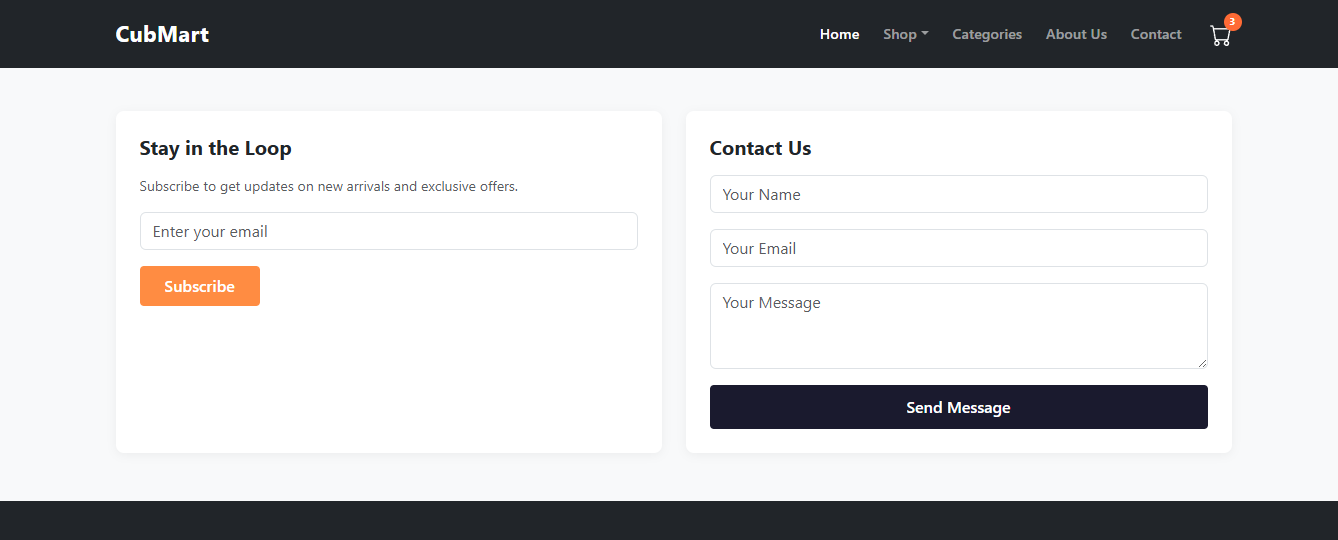Open the Contact nav link
Screen dimensions: 1338x540
1156,34
